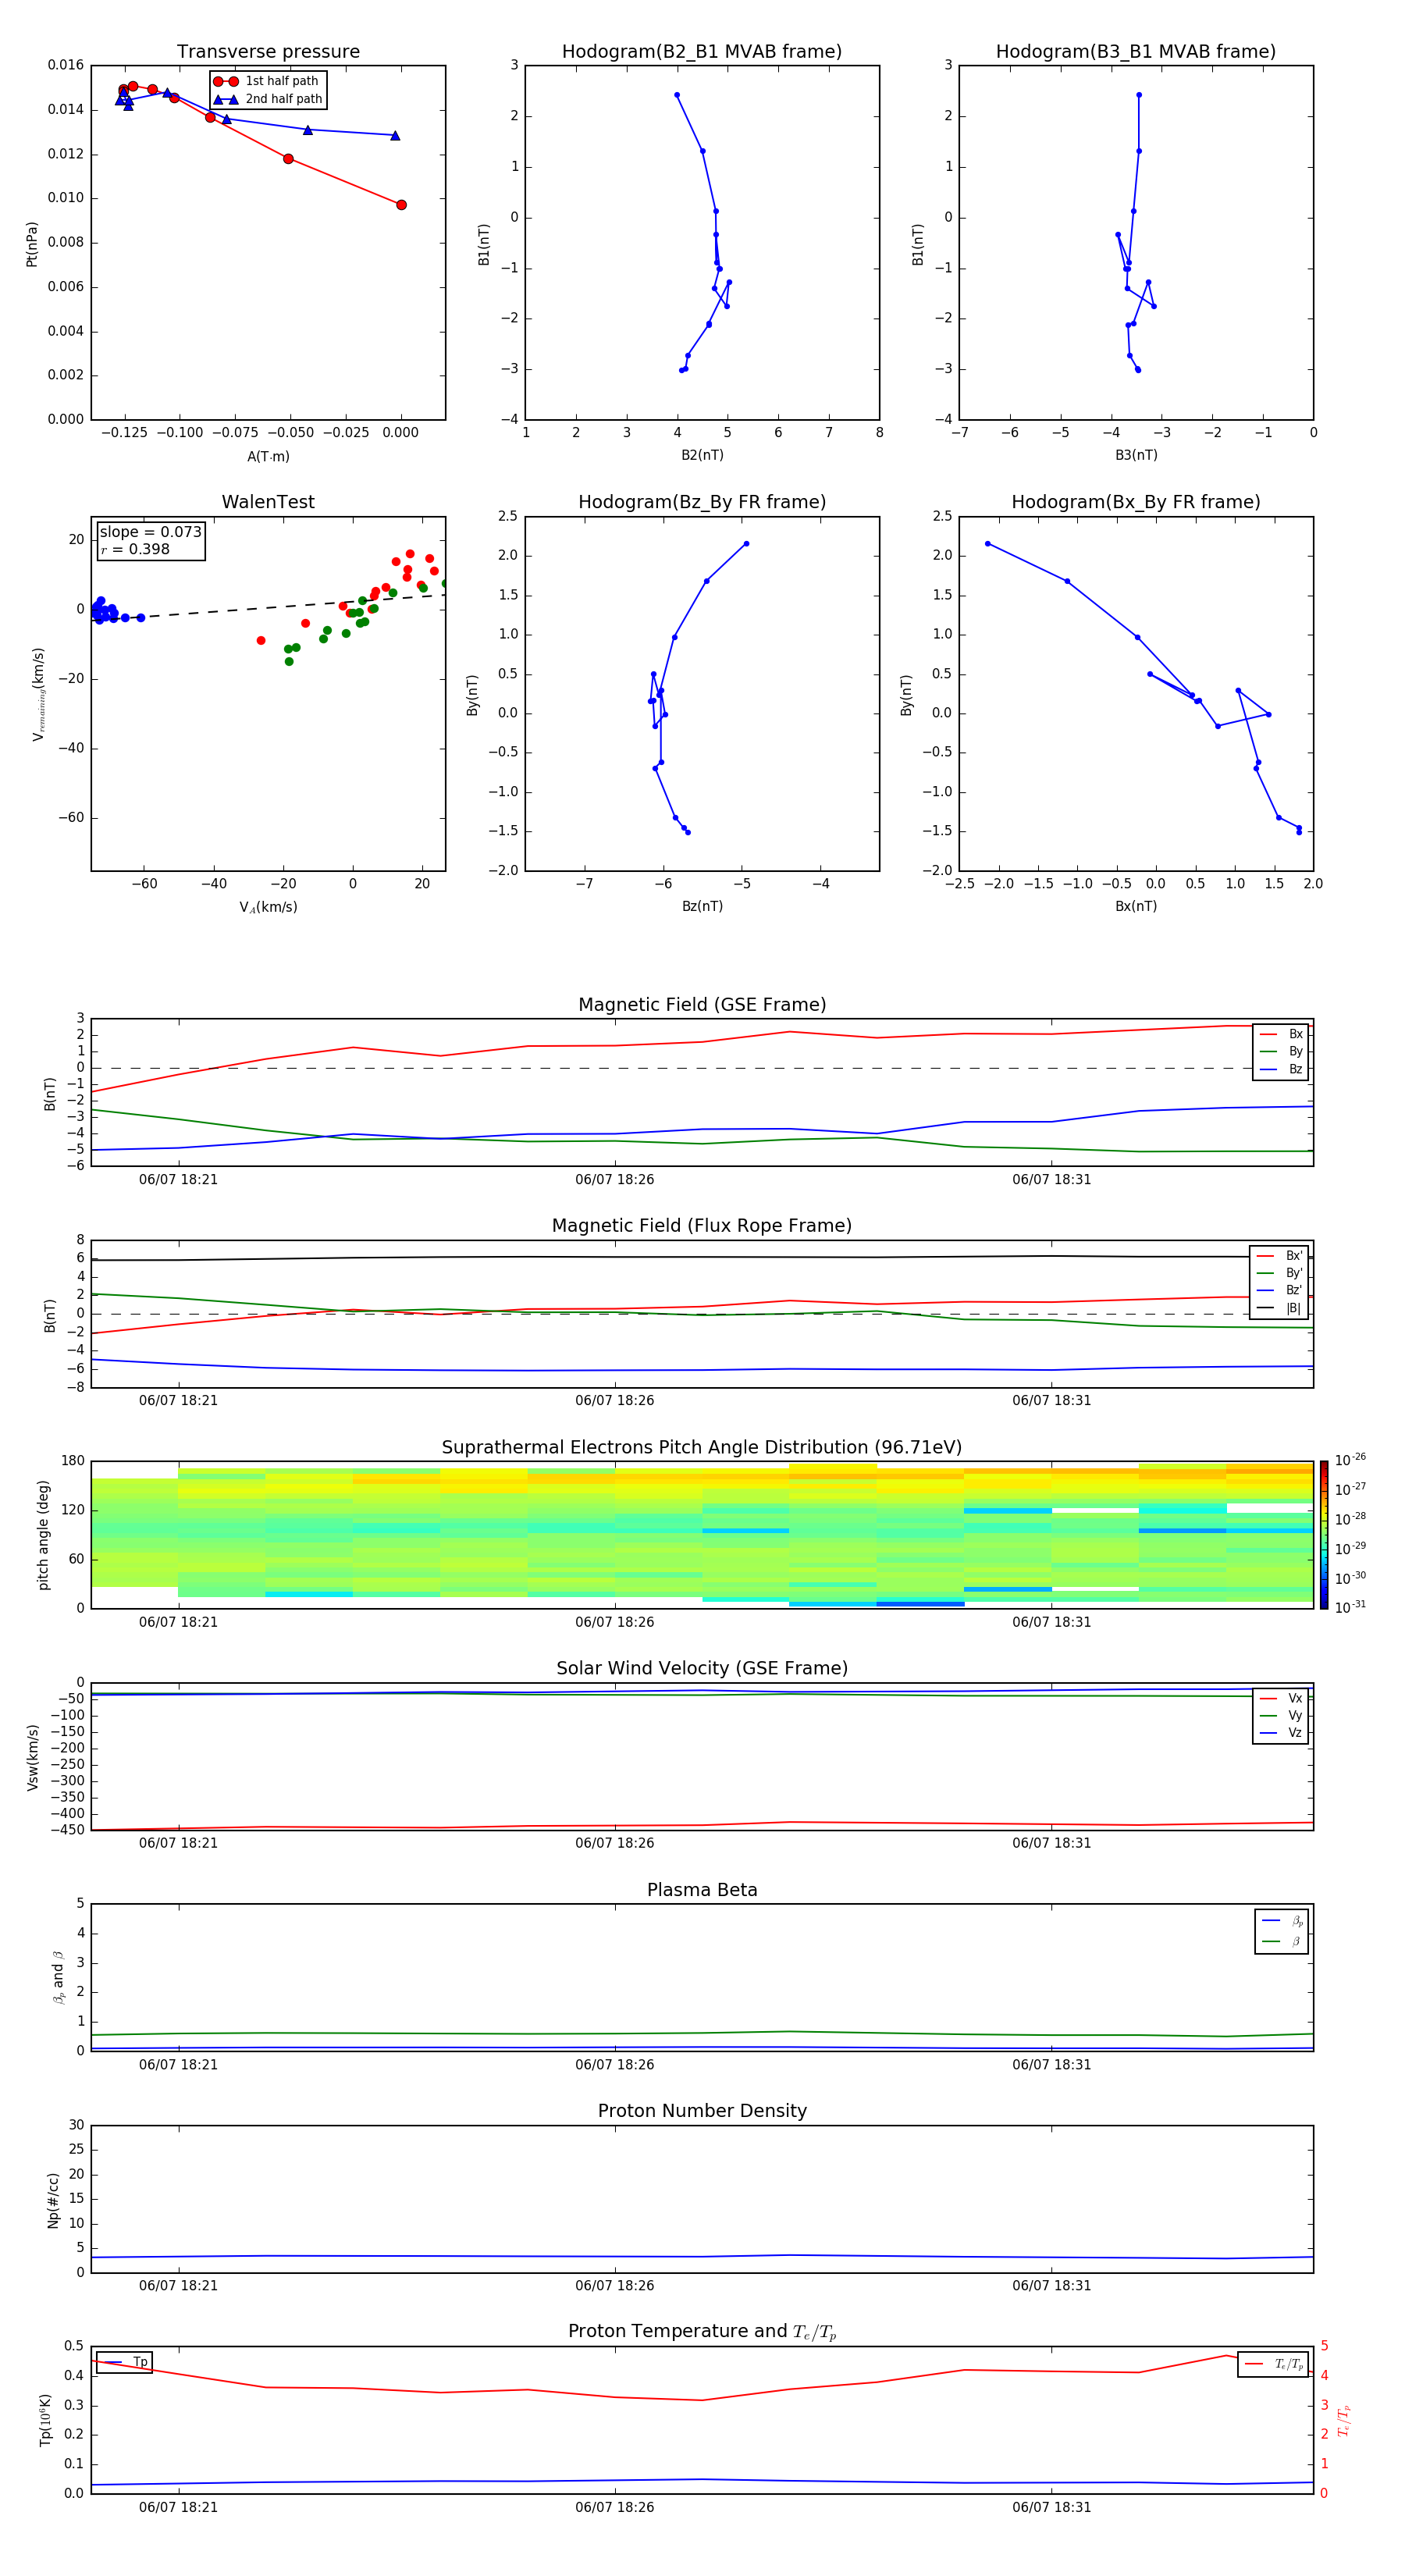The image size is (1405, 2576).
Task: Select the Te/Tp legend entry
Action: tap(1273, 2364)
